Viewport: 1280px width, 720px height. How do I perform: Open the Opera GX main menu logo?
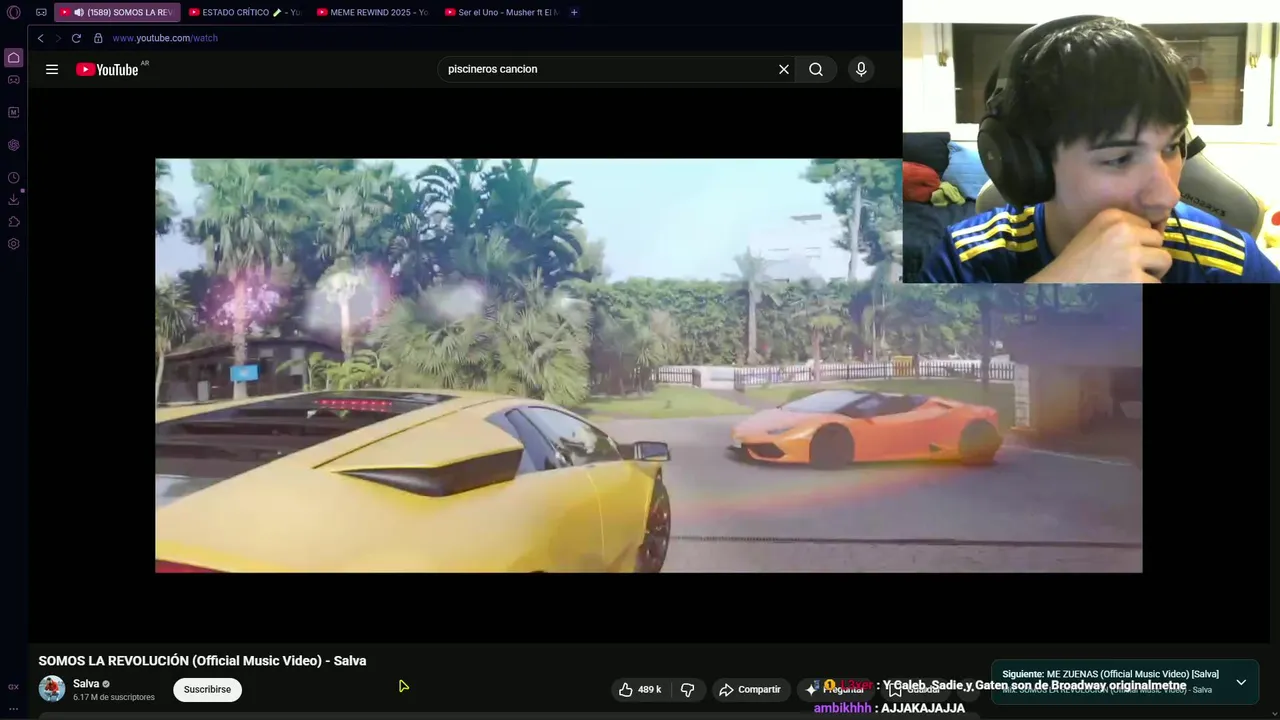click(13, 12)
